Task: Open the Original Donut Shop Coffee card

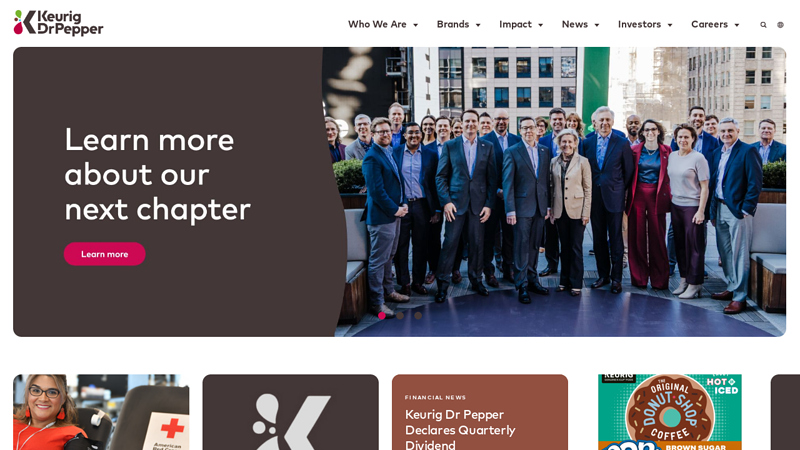Action: click(x=669, y=412)
